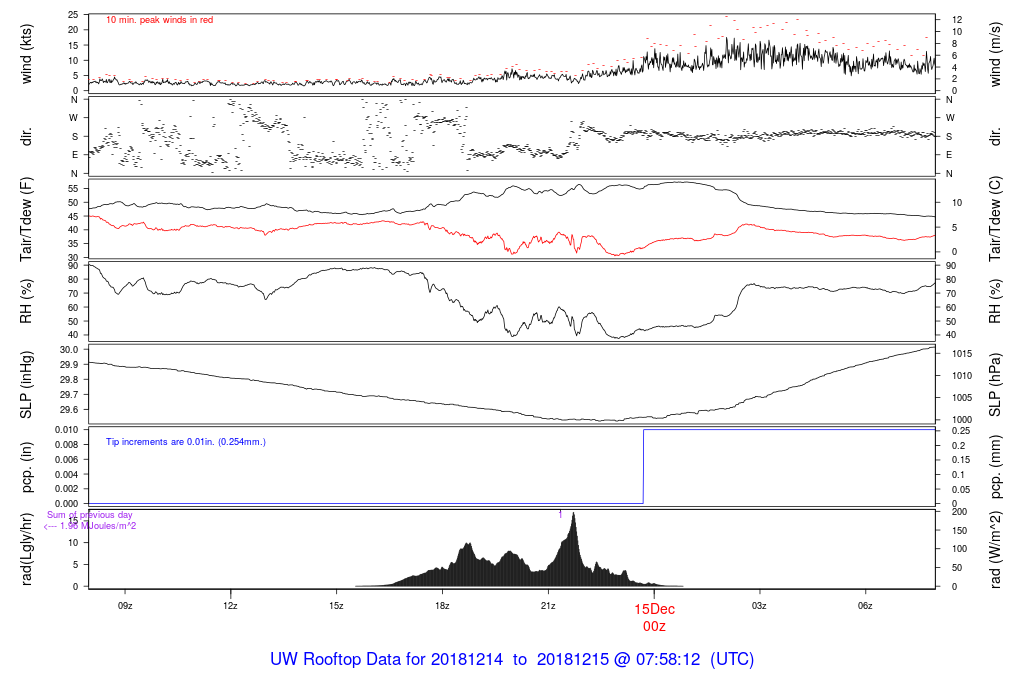The height and width of the screenshot is (700, 1024).
Task: Click the 'wind (m/s)' right axis label
Action: 995,54
